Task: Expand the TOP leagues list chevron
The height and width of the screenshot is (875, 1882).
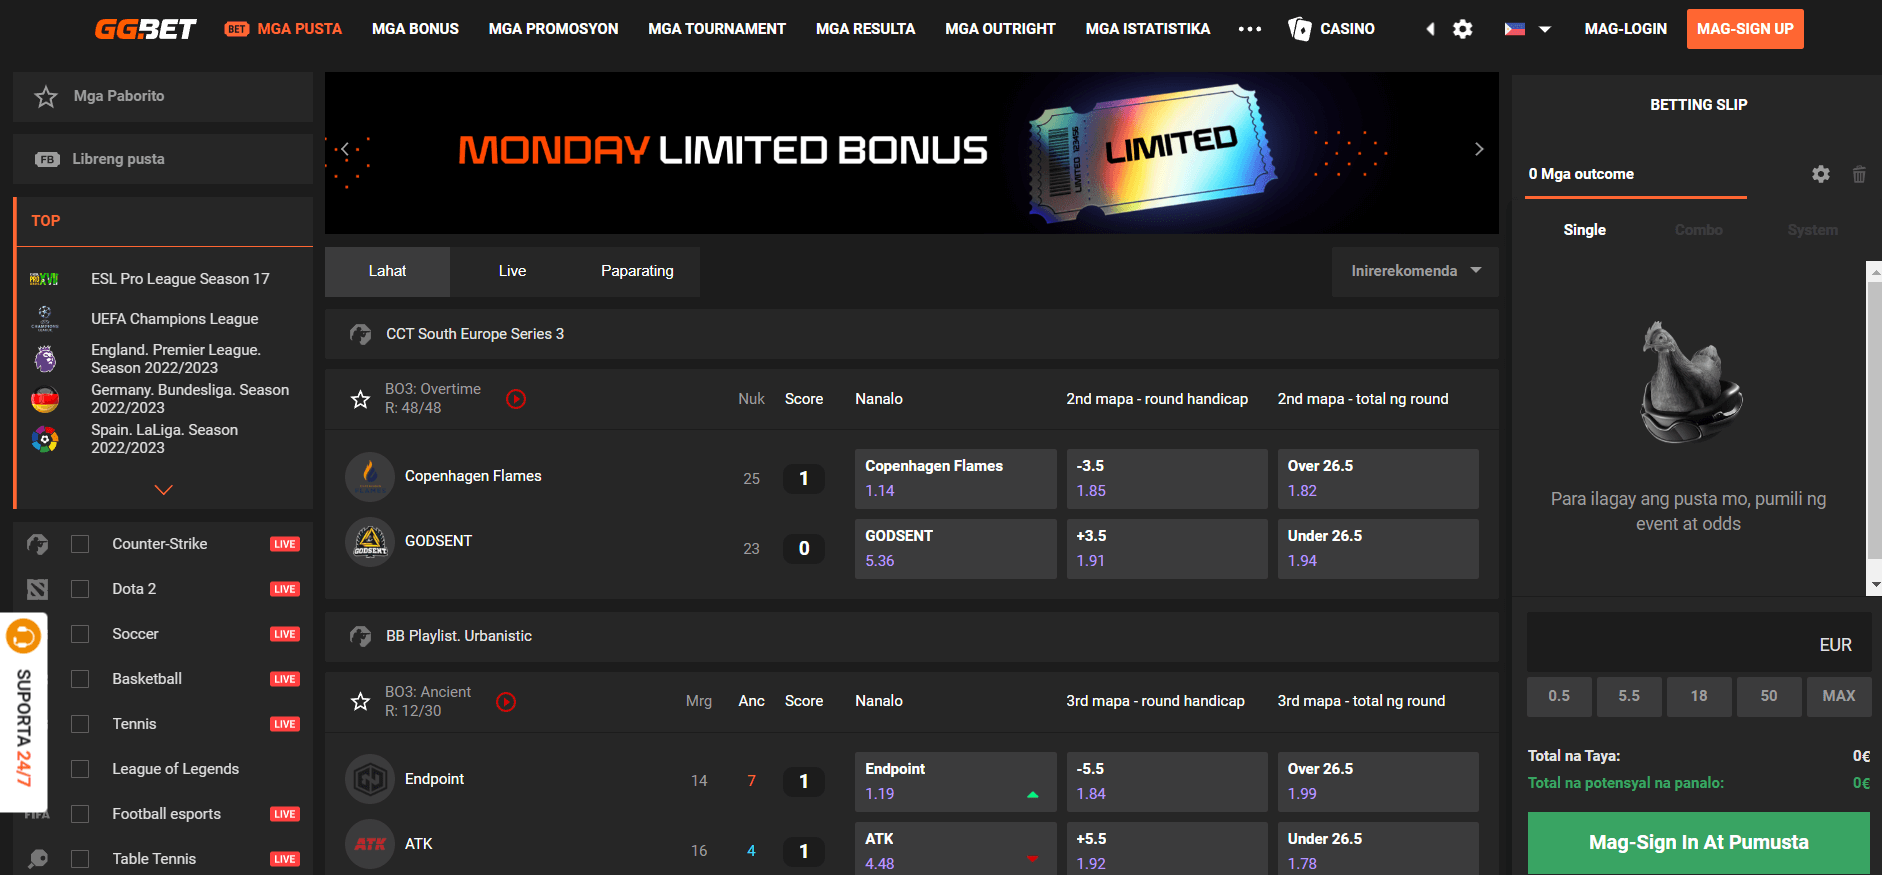Action: point(164,490)
